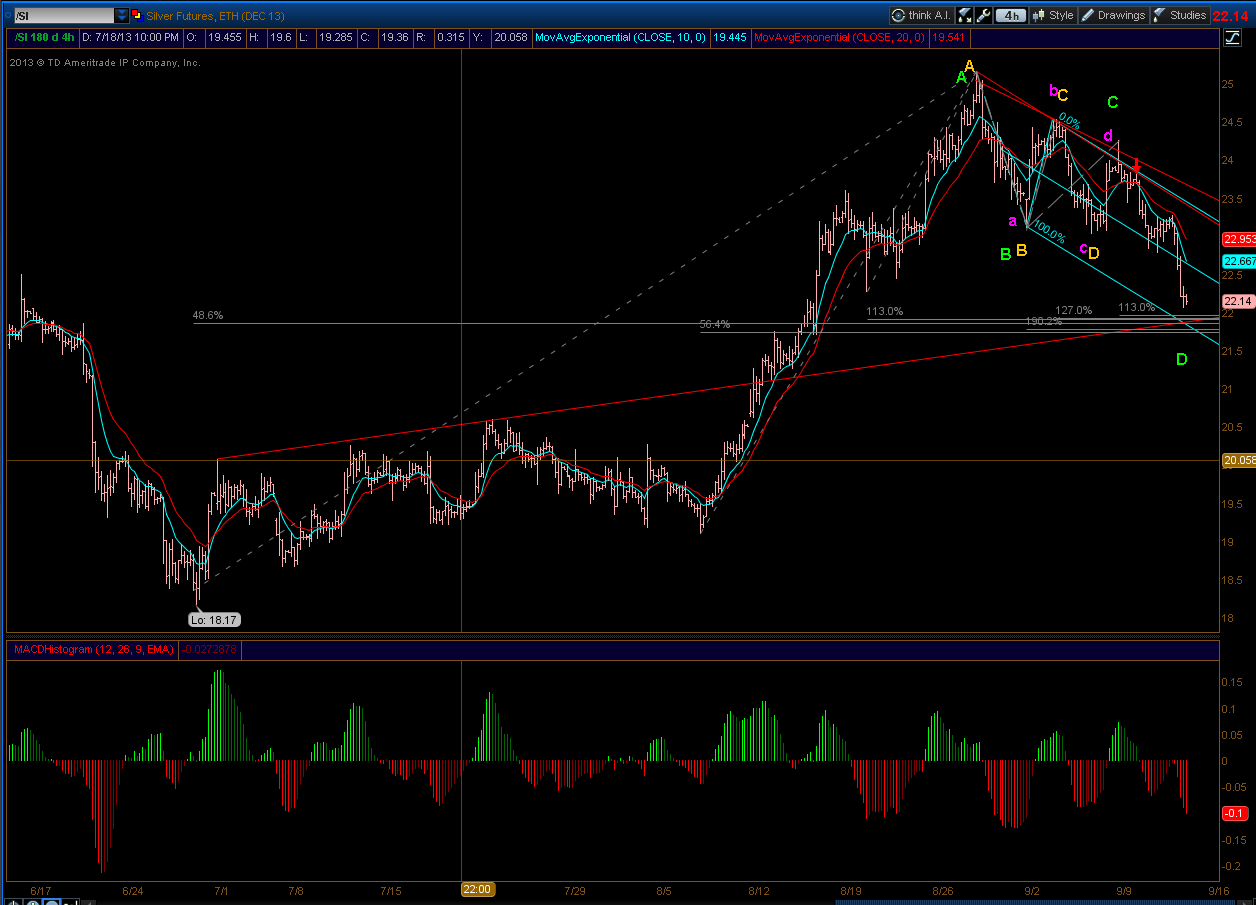Click the 56.4% retracement label
This screenshot has height=905, width=1256.
click(x=715, y=324)
